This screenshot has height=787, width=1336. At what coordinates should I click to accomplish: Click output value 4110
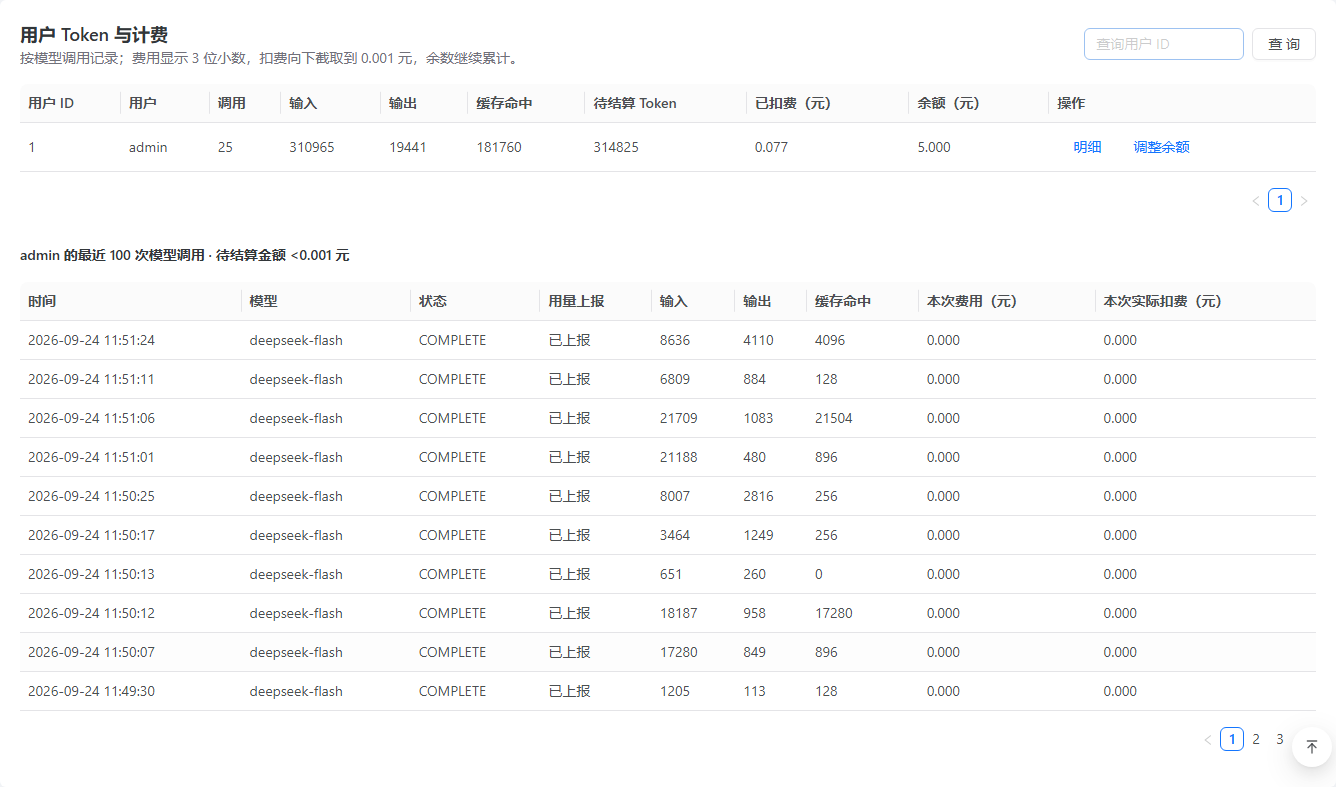[759, 340]
